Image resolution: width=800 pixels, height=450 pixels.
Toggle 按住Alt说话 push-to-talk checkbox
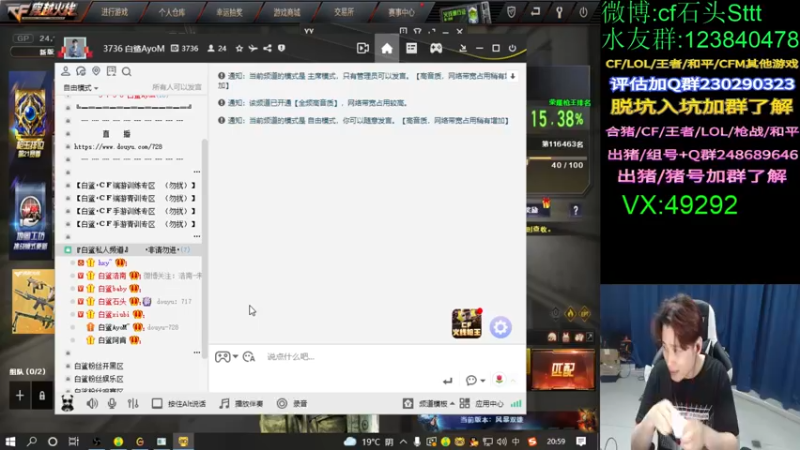(157, 404)
